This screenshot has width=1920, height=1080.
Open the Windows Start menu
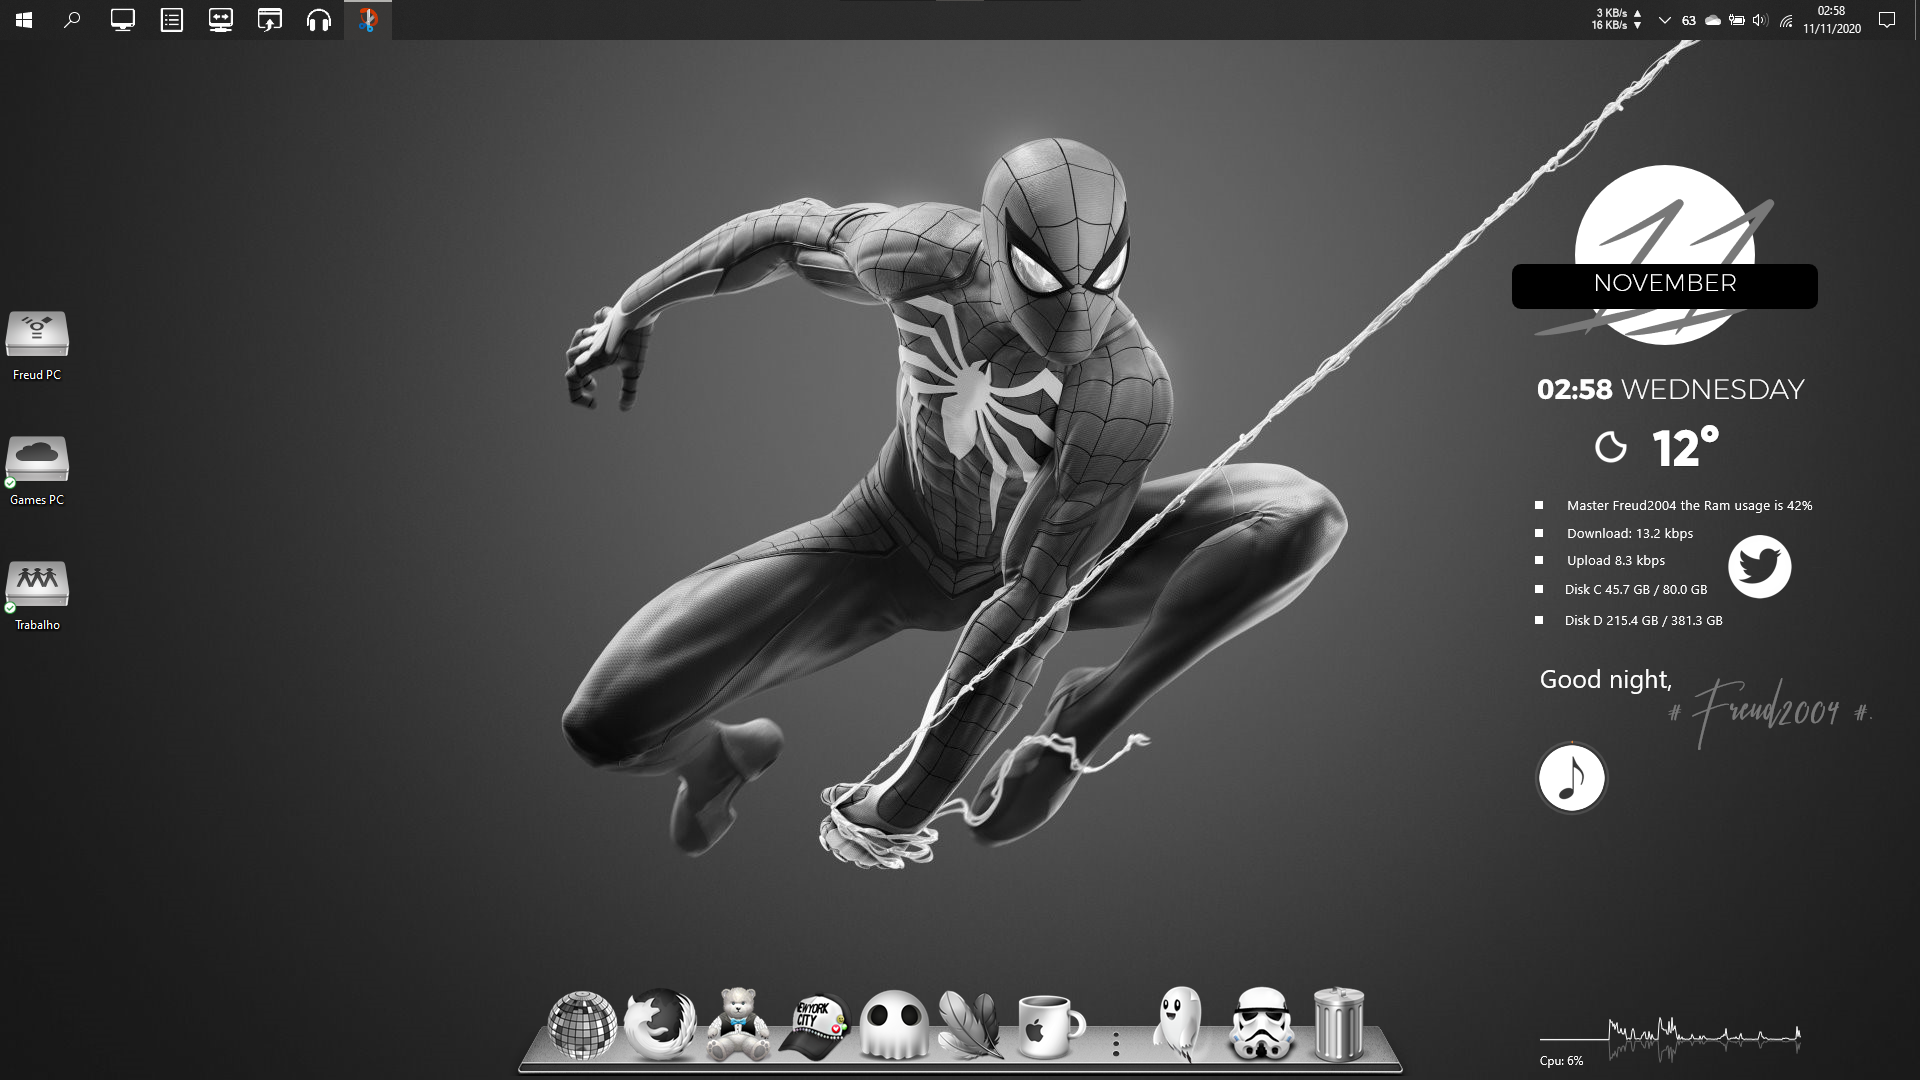point(24,20)
